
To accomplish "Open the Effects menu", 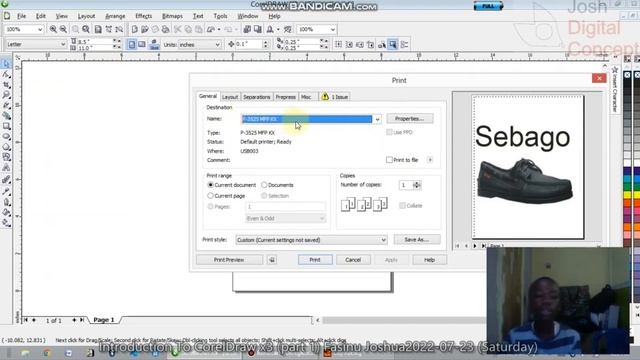I will click(x=143, y=16).
